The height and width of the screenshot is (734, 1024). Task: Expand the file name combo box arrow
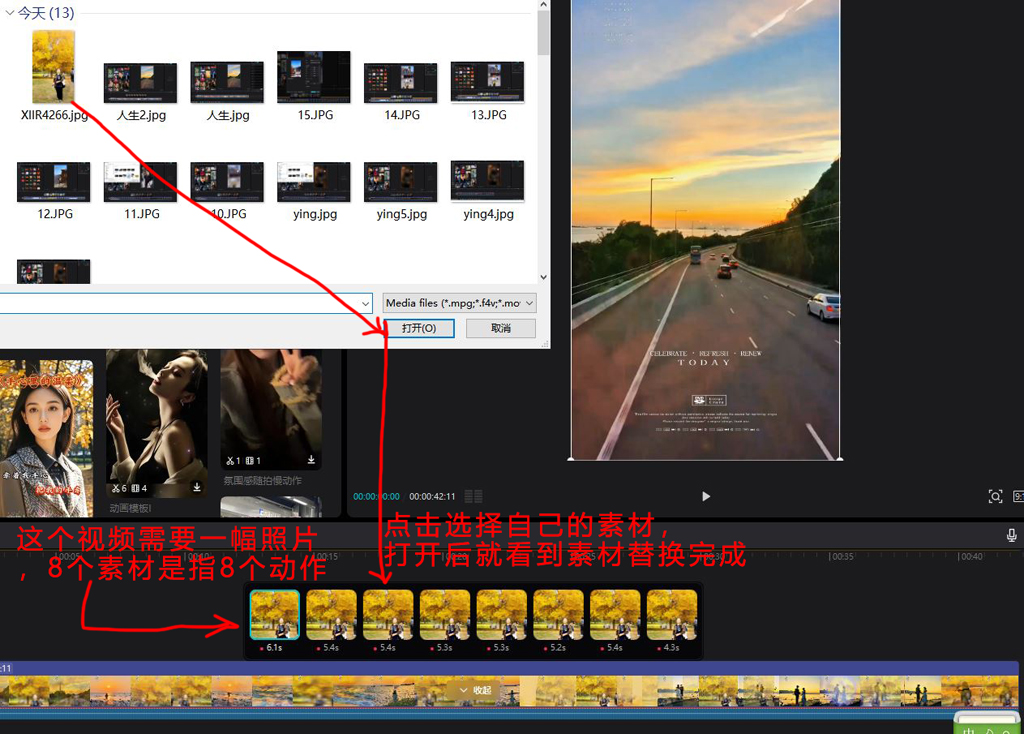pos(366,303)
